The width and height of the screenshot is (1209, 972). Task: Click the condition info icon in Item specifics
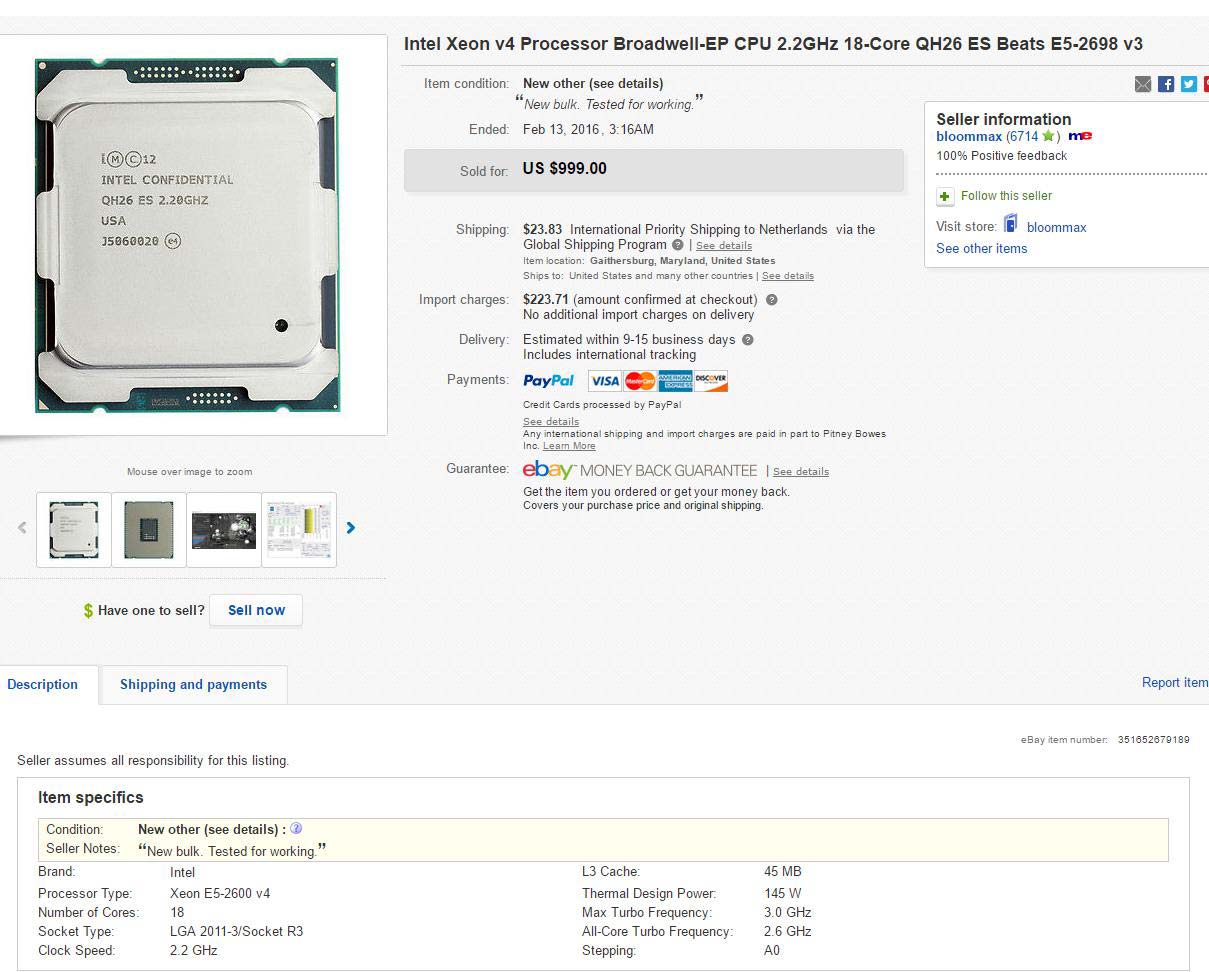click(x=296, y=829)
